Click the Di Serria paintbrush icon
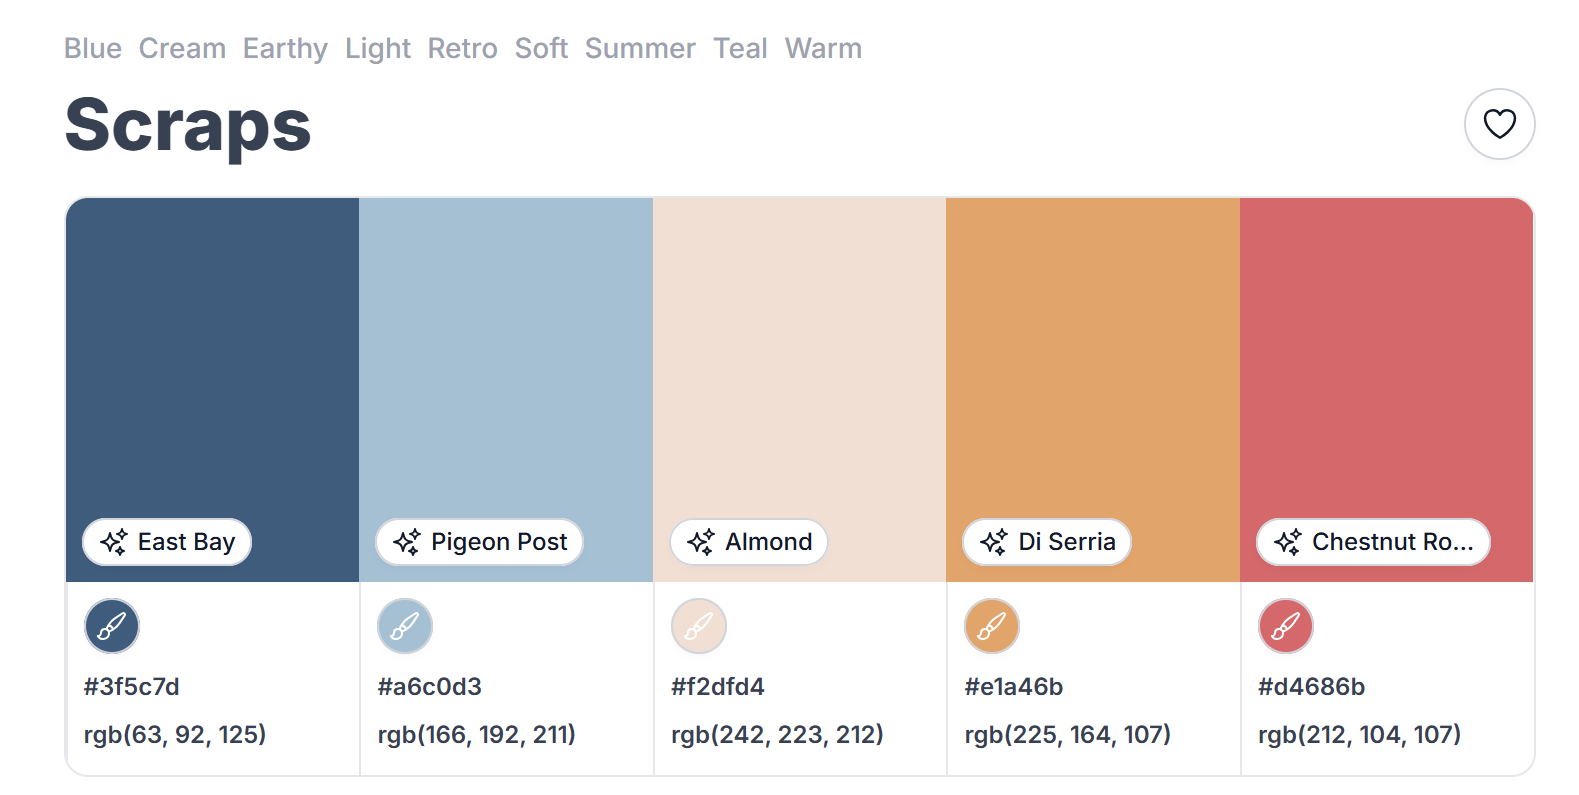This screenshot has height=795, width=1579. coord(992,626)
